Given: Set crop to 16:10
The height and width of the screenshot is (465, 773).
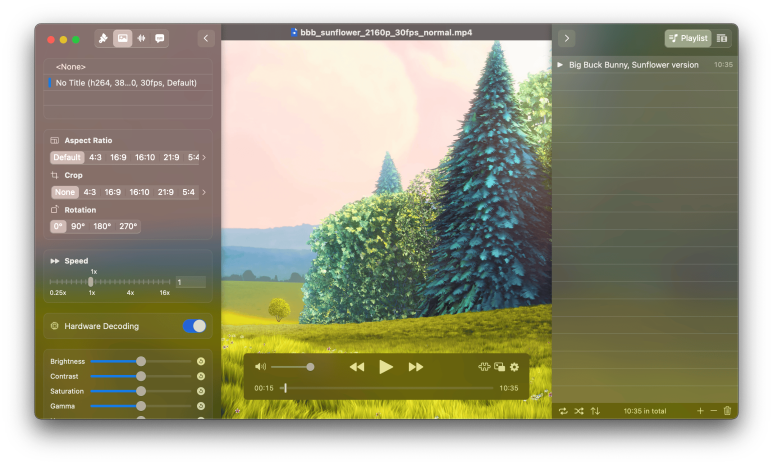Looking at the screenshot, I should click(140, 192).
